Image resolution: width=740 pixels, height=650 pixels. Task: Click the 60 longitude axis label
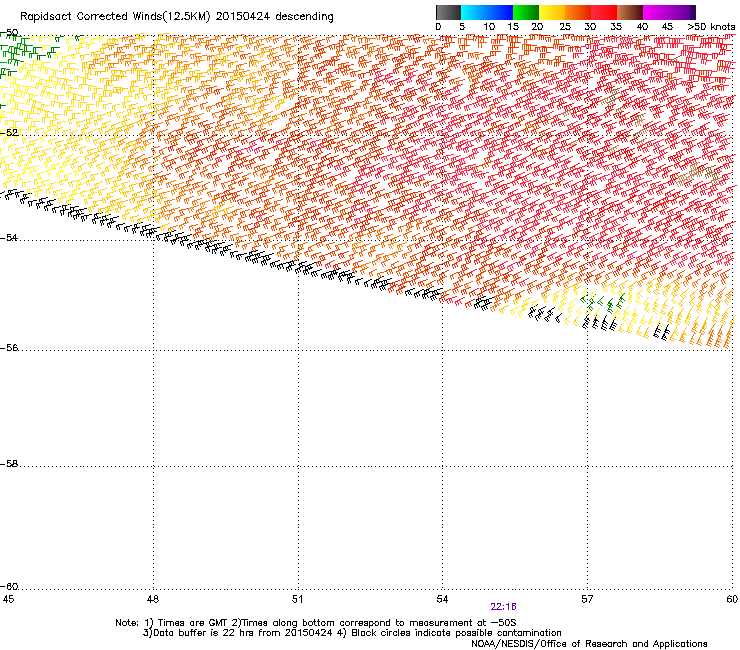(732, 599)
